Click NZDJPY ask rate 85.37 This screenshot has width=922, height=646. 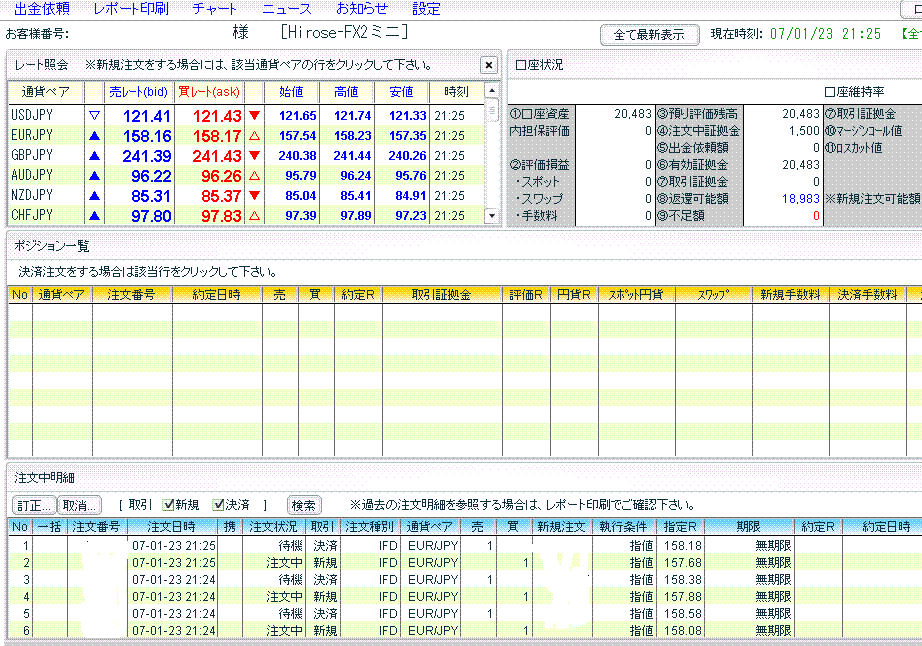(221, 196)
